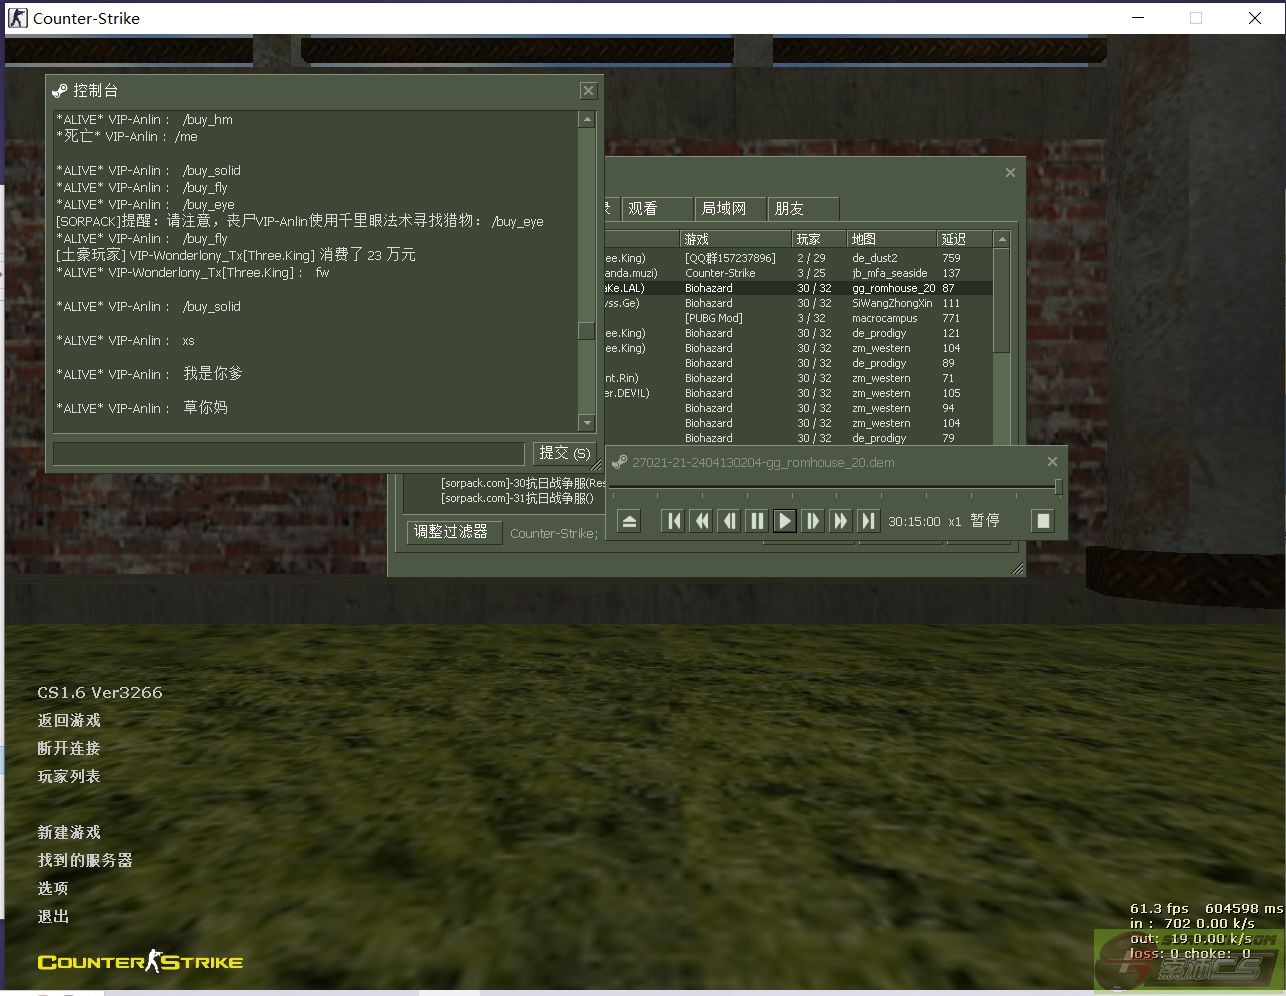The image size is (1286, 996).
Task: Open 选项 from main menu
Action: click(53, 888)
